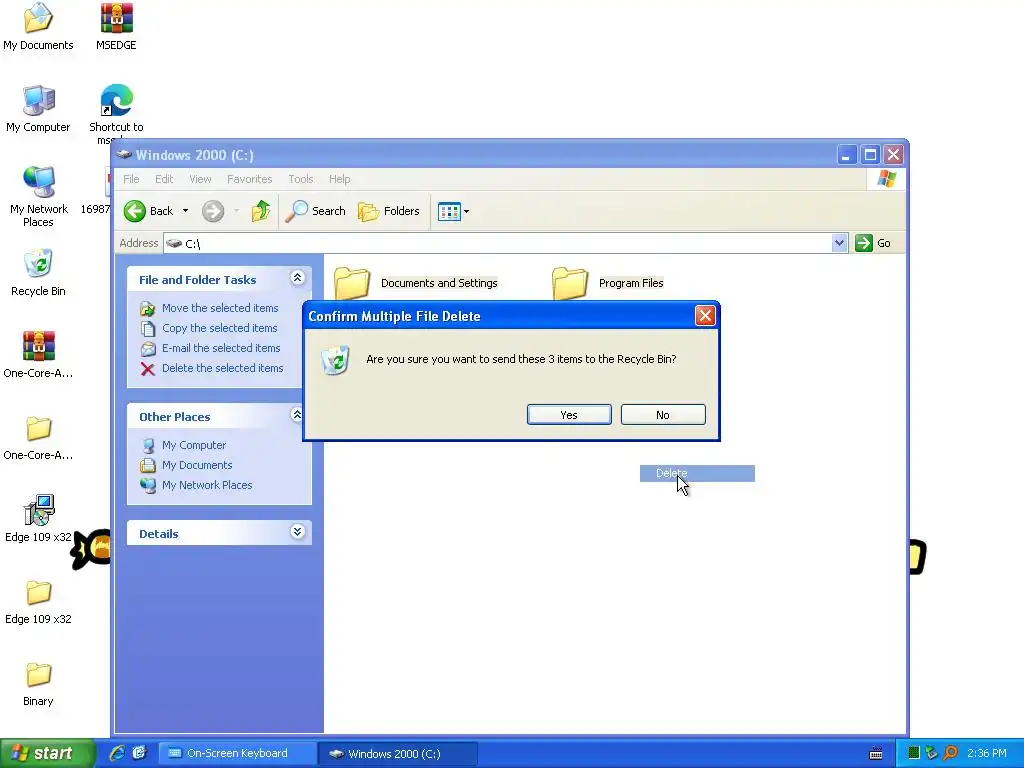Select the MSEDGE archive desktop icon
1024x768 pixels.
point(116,18)
